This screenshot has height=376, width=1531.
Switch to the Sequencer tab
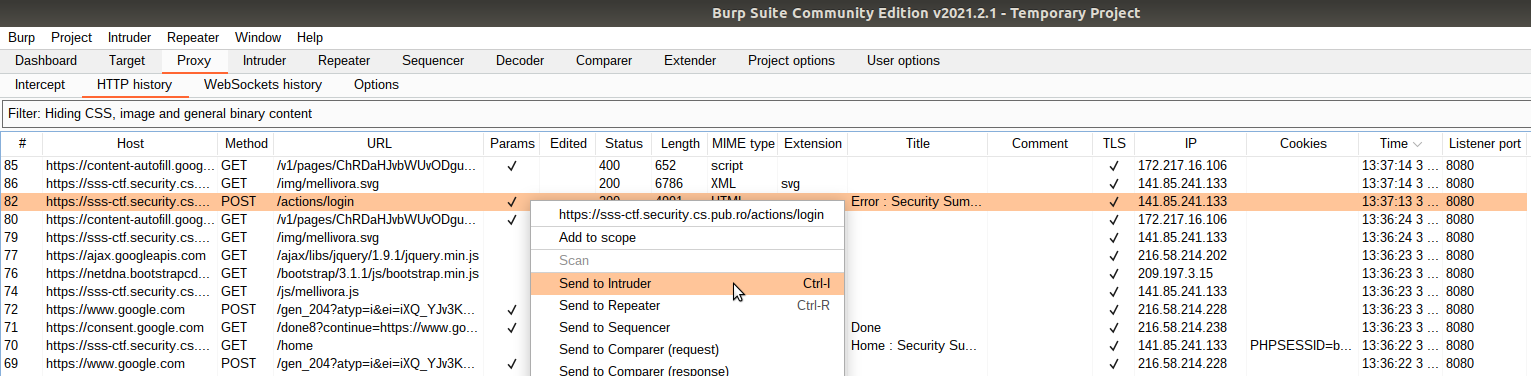point(433,61)
